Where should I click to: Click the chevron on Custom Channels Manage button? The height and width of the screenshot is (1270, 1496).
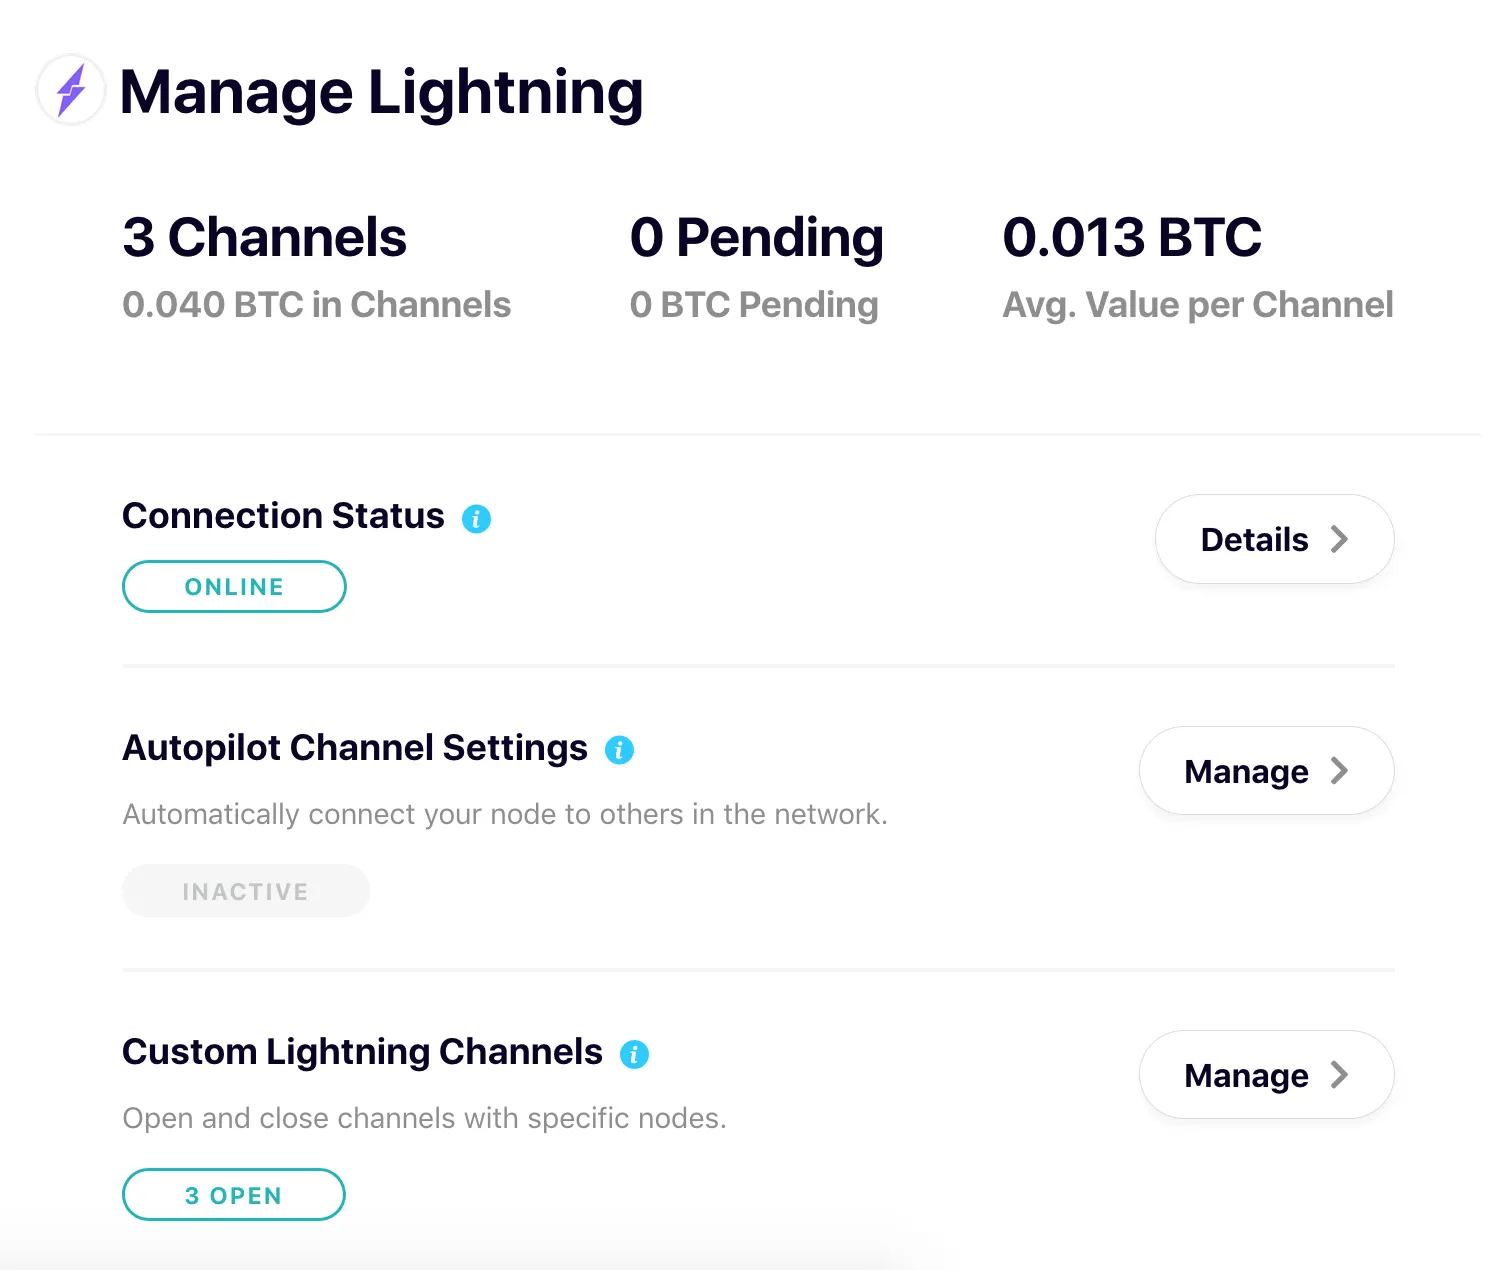point(1339,1075)
